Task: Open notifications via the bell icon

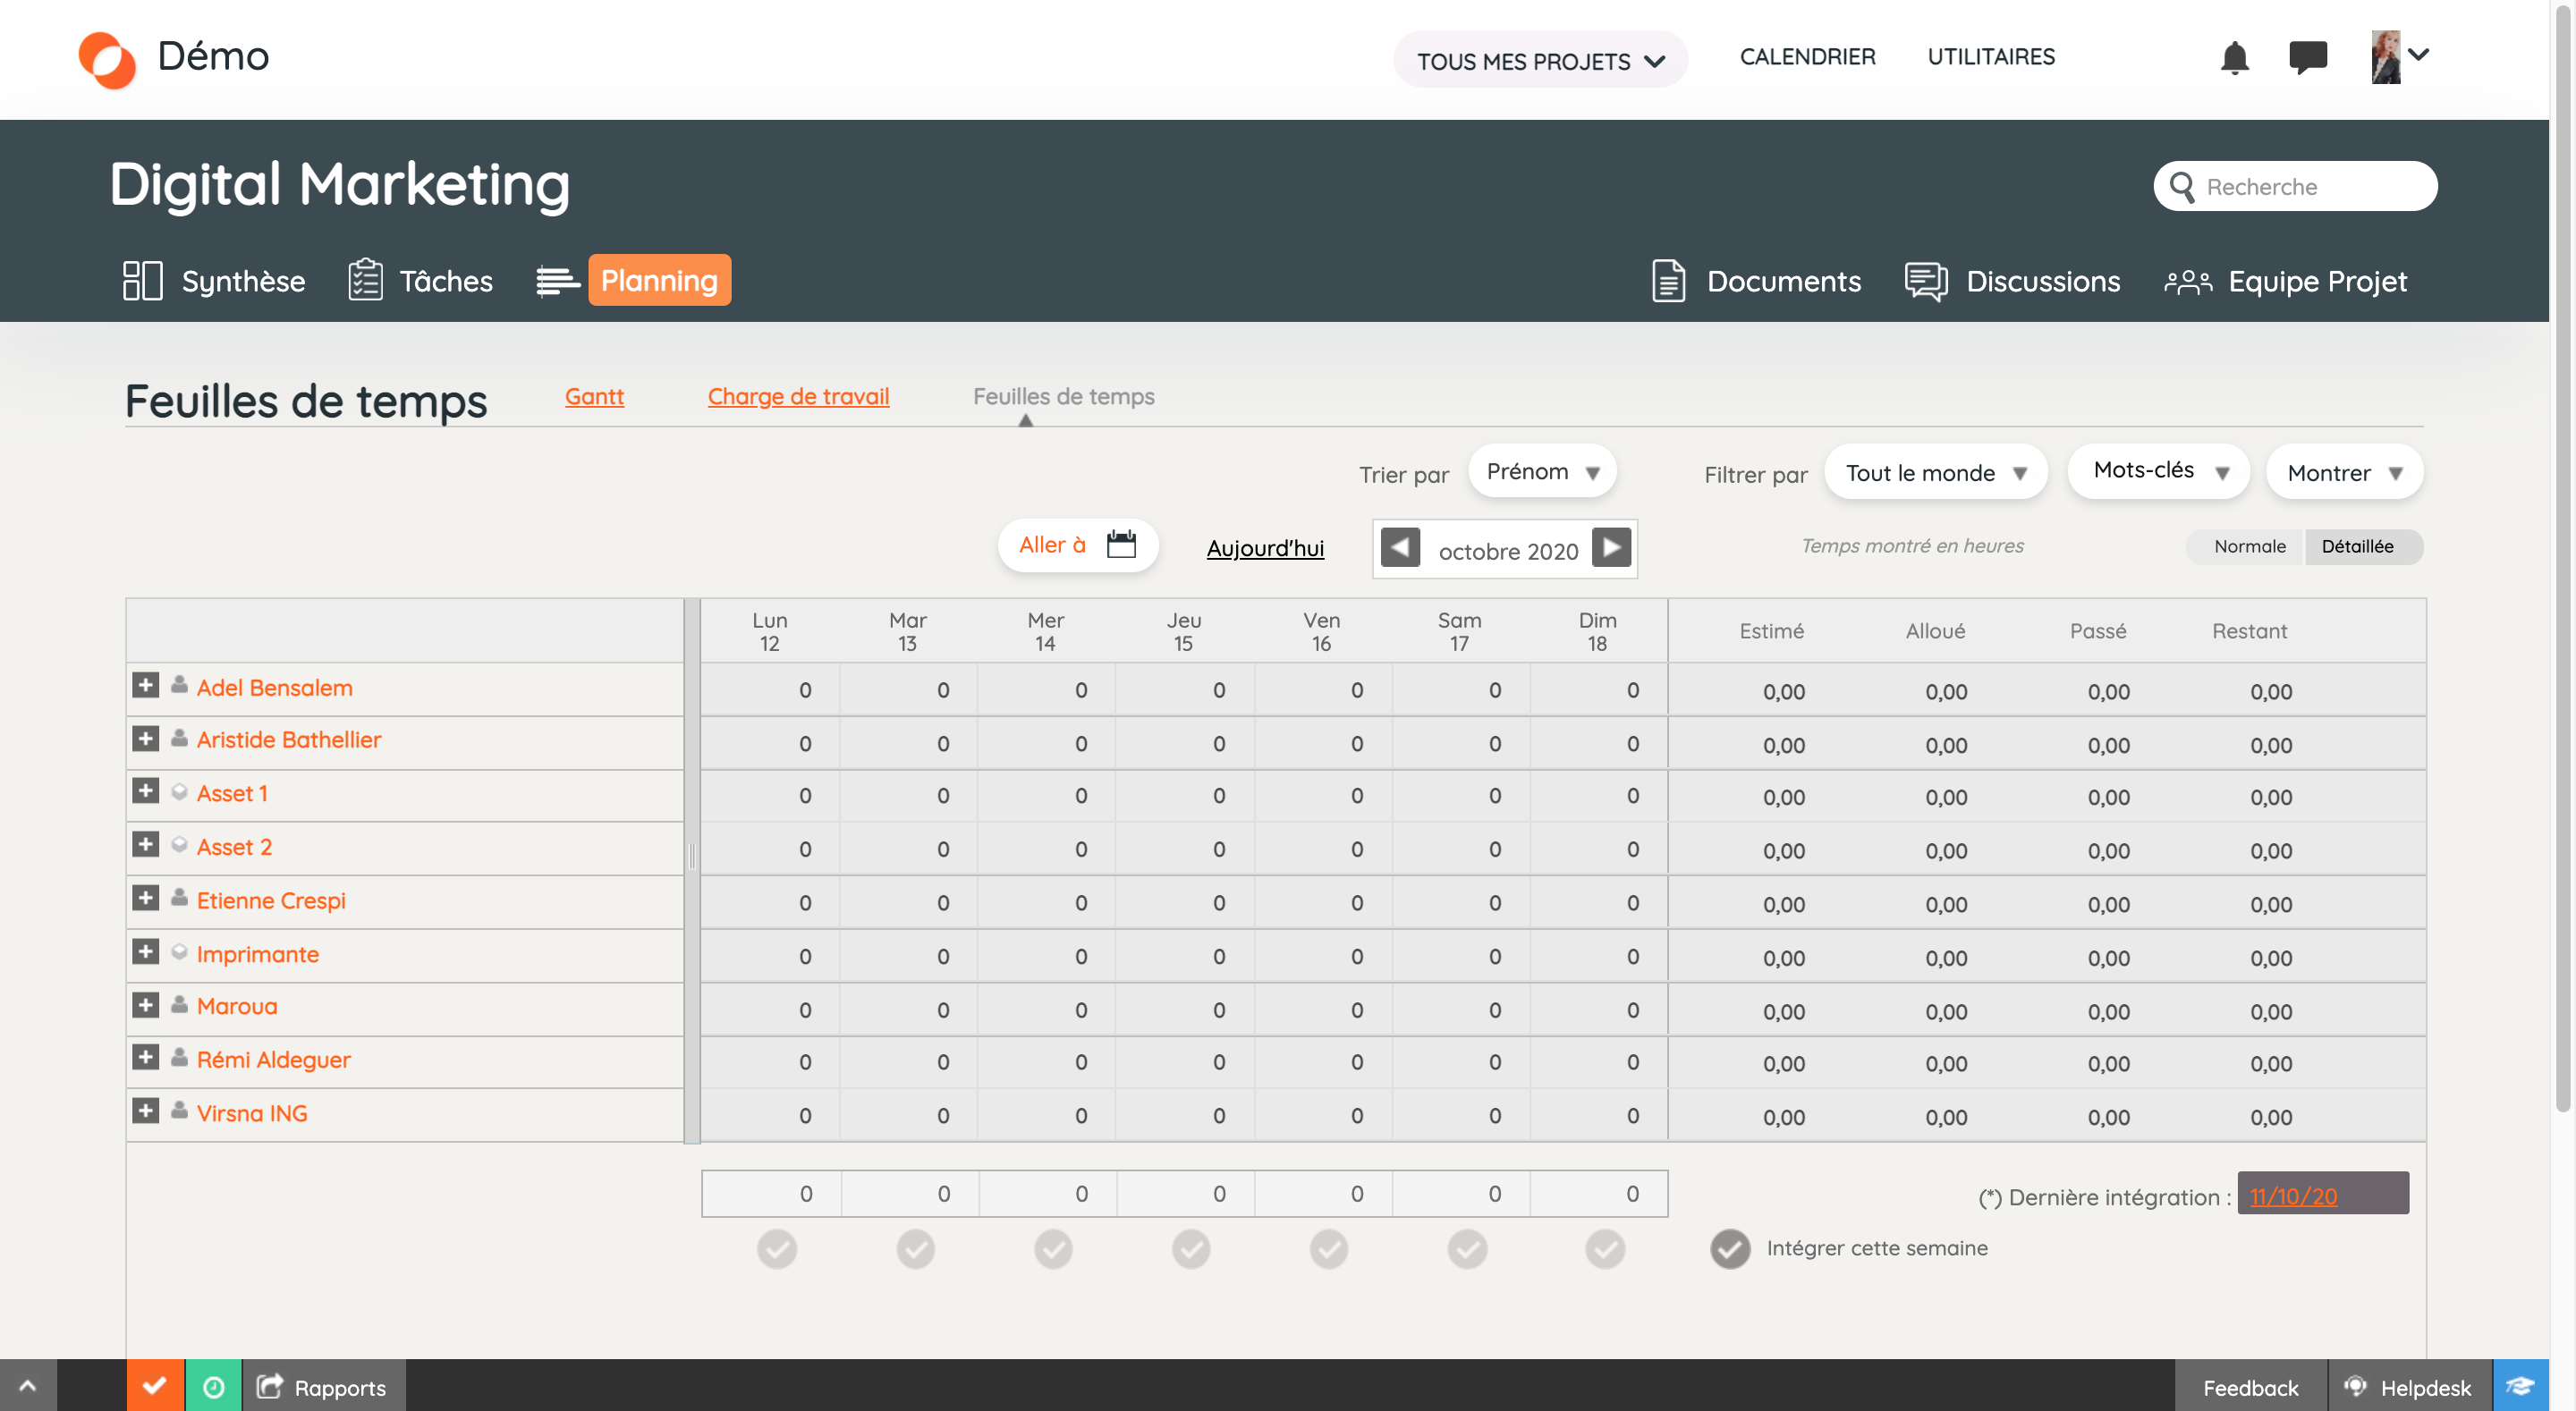Action: click(2236, 57)
